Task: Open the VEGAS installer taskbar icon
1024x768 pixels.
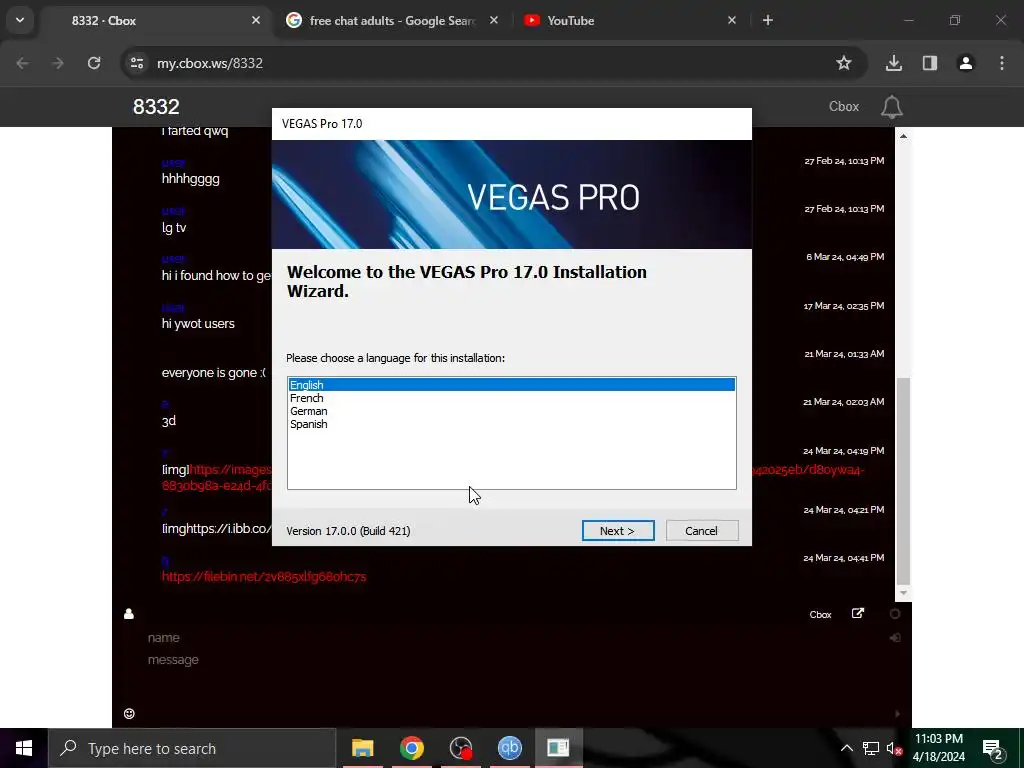Action: tap(558, 748)
